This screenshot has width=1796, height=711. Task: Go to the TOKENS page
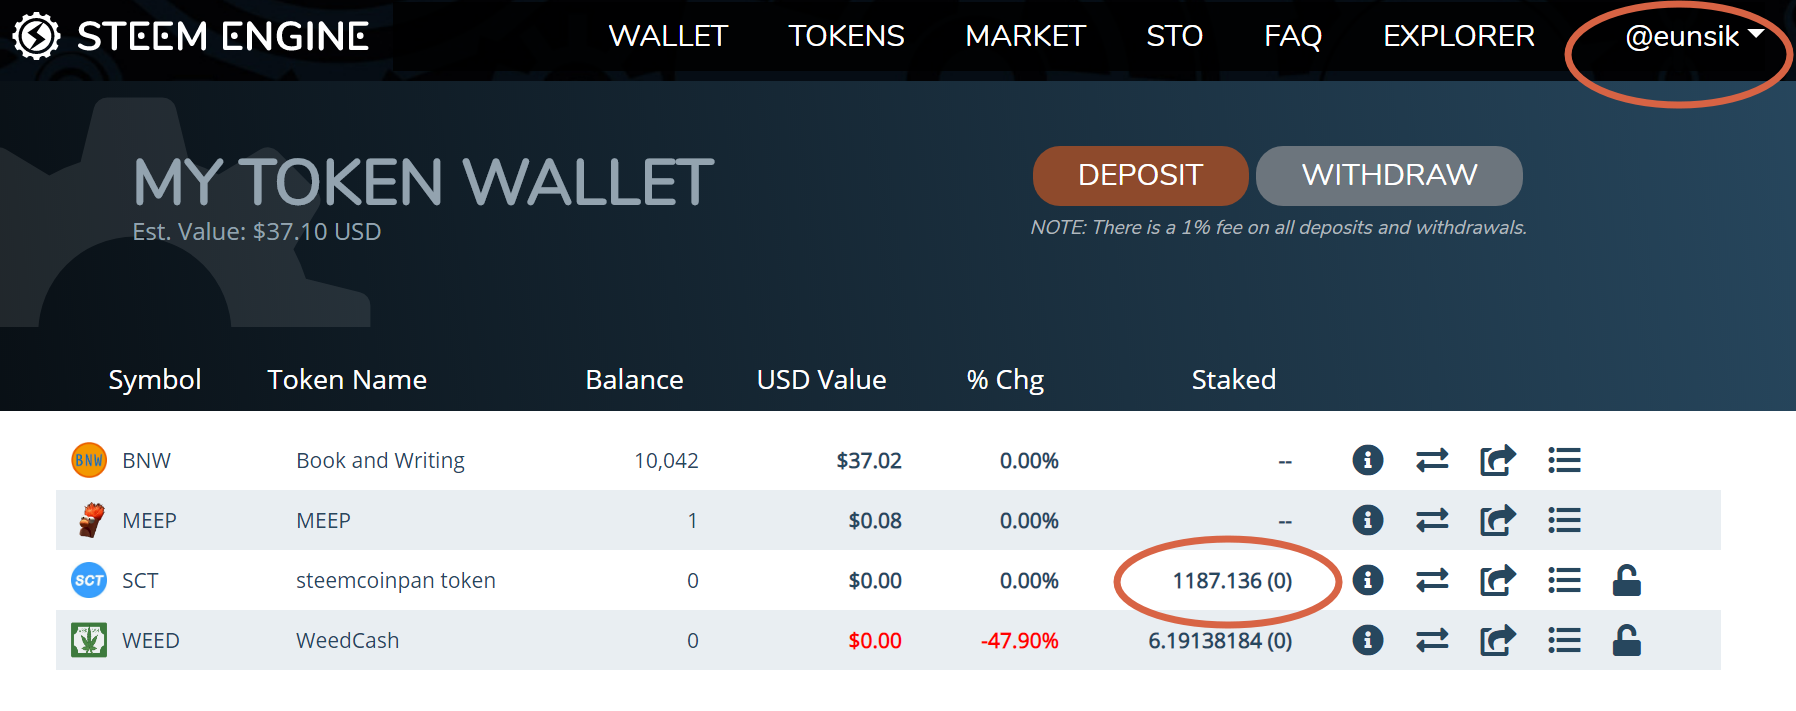tap(846, 36)
